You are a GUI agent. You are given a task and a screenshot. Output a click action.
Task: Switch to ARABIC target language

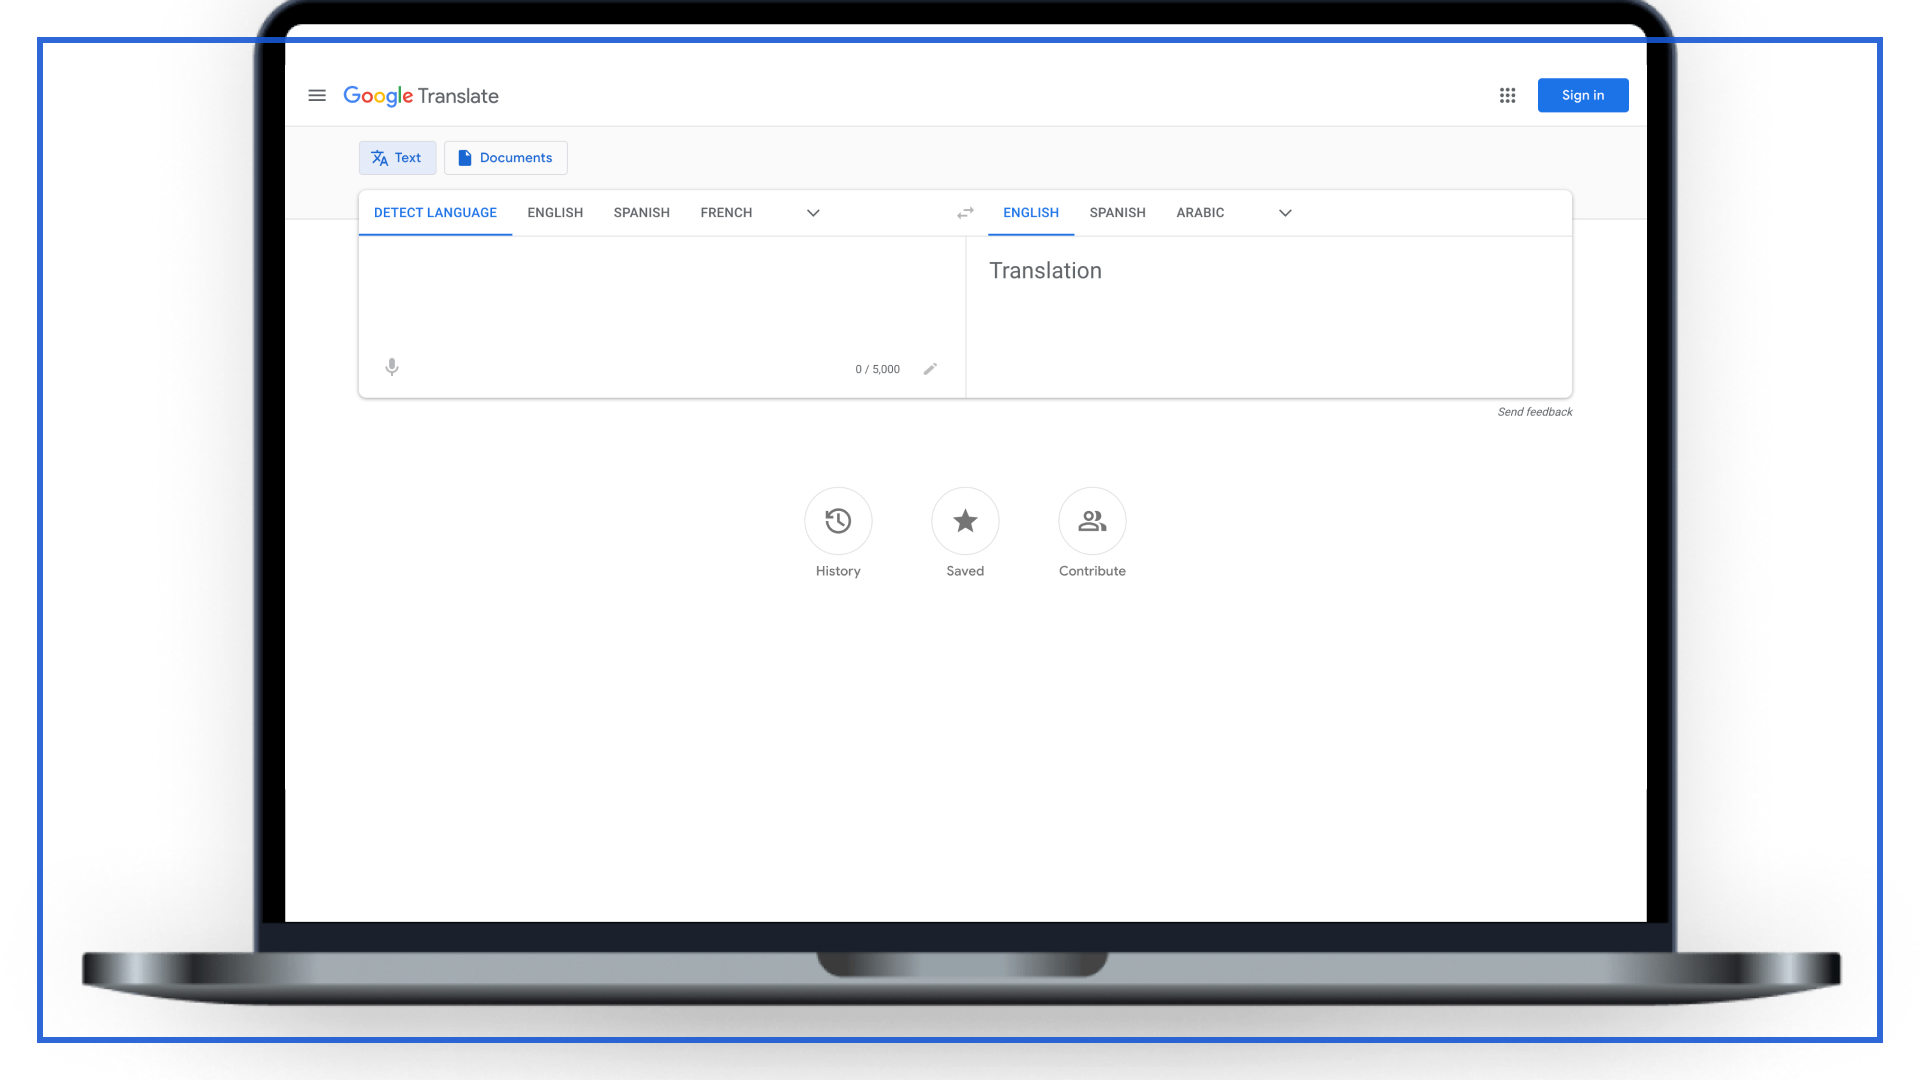tap(1200, 212)
